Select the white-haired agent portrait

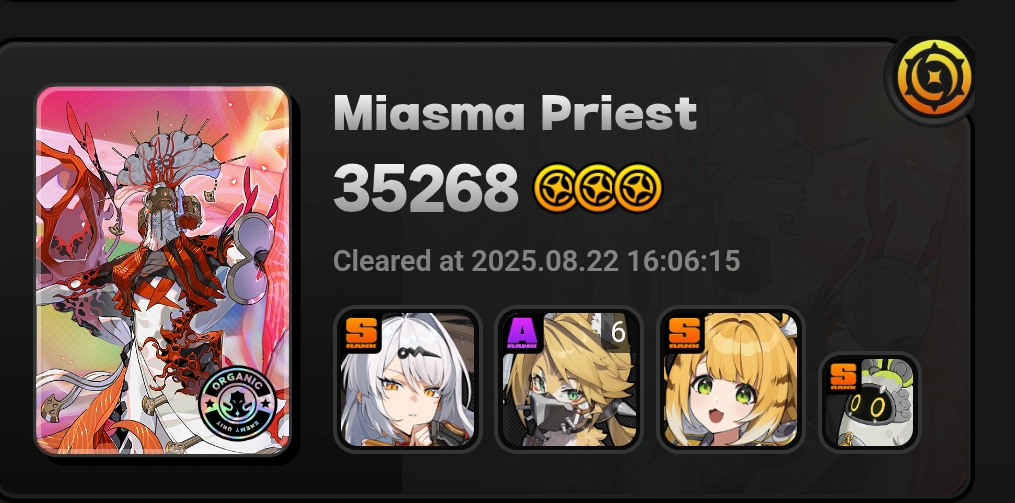point(407,379)
